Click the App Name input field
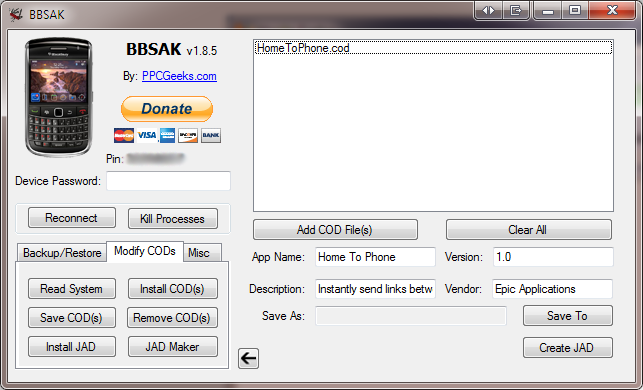Image resolution: width=643 pixels, height=390 pixels. pyautogui.click(x=375, y=257)
